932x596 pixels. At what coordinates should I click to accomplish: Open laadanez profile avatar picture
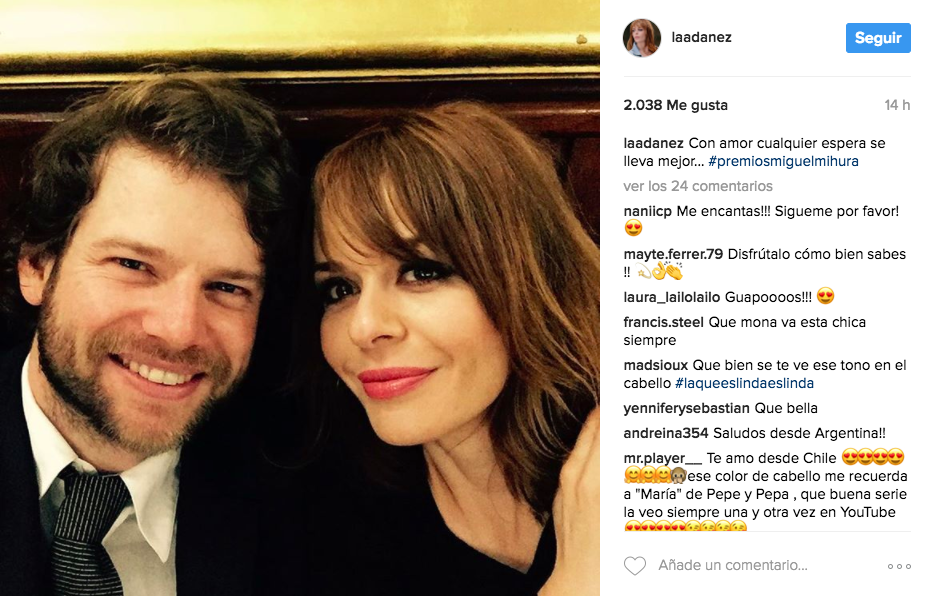tap(641, 37)
